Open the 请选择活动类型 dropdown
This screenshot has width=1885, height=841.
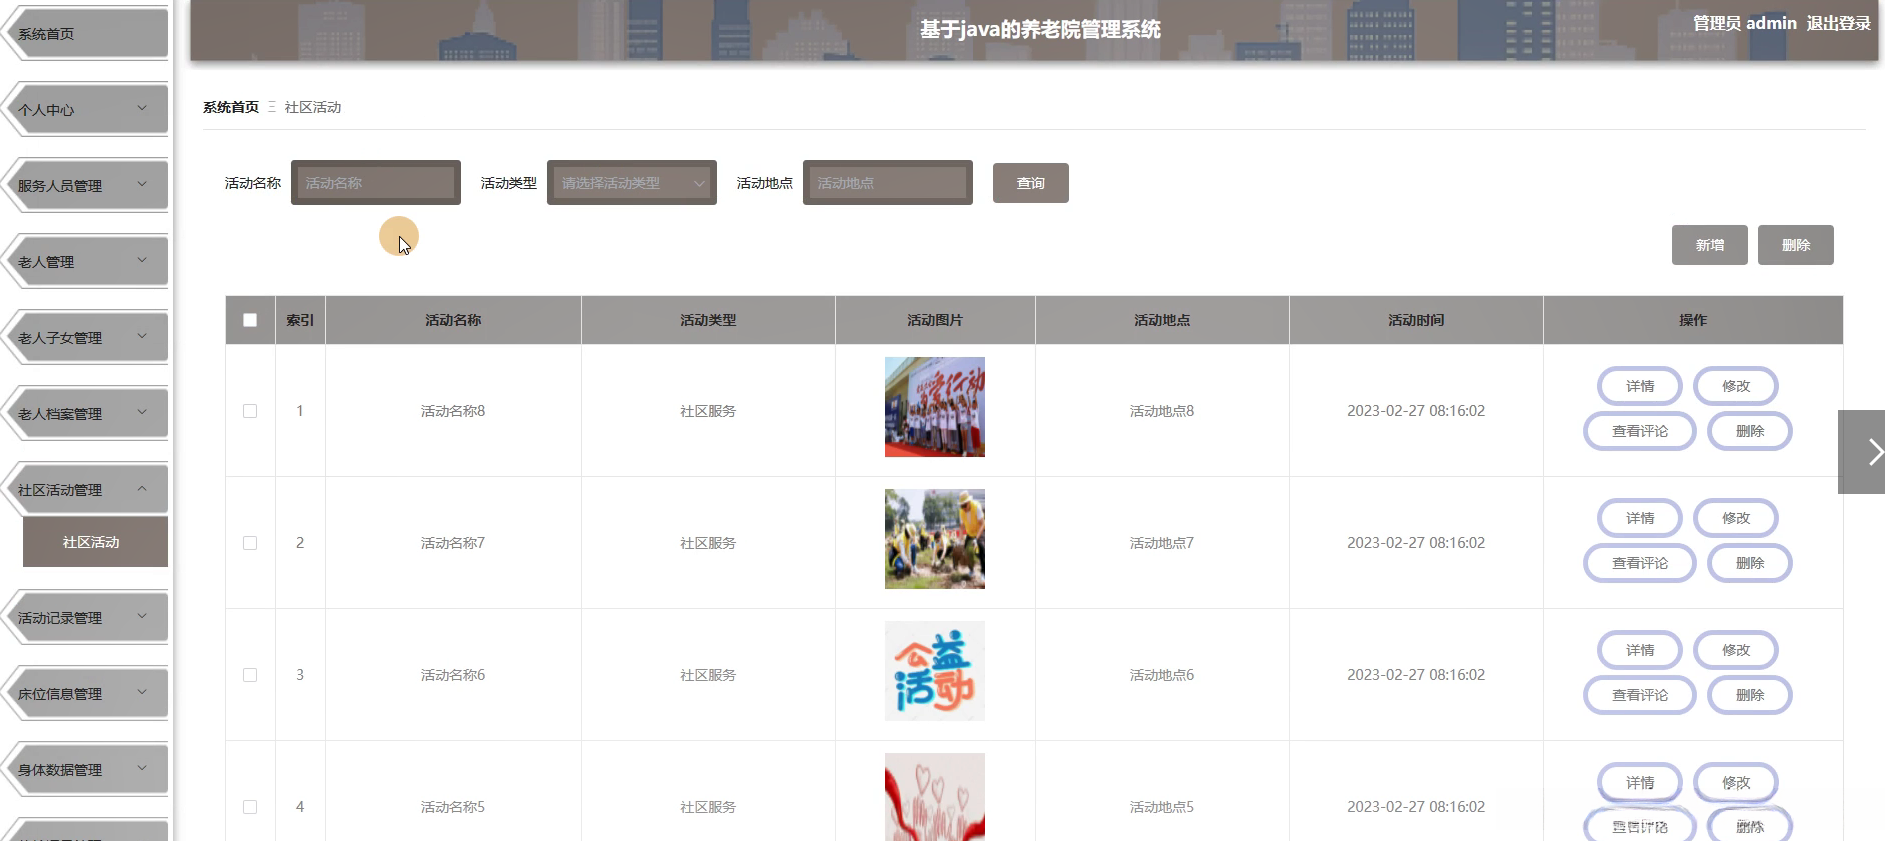click(632, 183)
